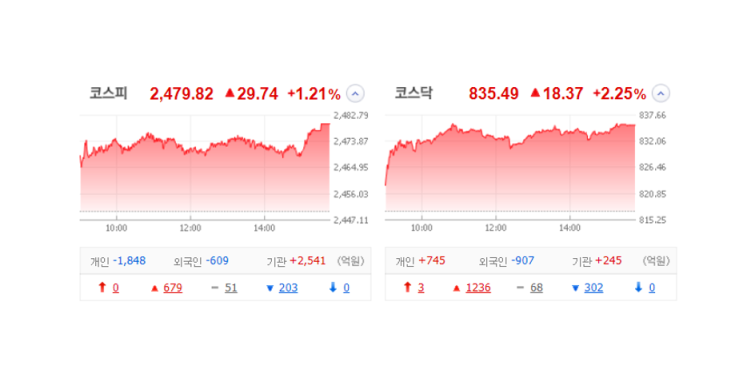743x389 pixels.
Task: Click the KOSPI falling blue triangle icon
Action: pos(270,288)
